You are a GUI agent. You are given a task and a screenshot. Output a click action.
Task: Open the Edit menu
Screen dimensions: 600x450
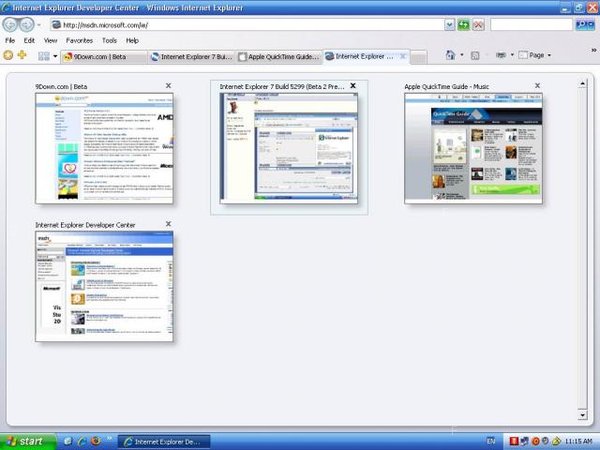coord(29,41)
